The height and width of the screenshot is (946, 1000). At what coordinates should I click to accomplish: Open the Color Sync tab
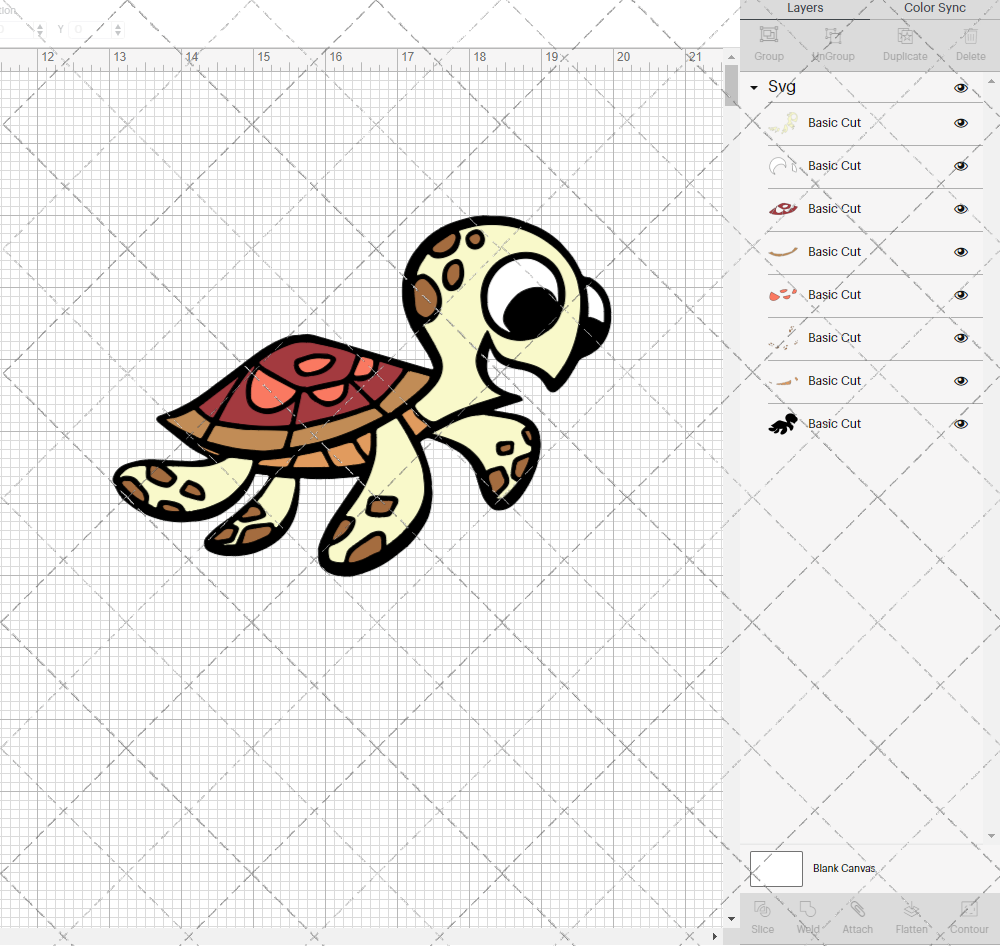(x=934, y=8)
